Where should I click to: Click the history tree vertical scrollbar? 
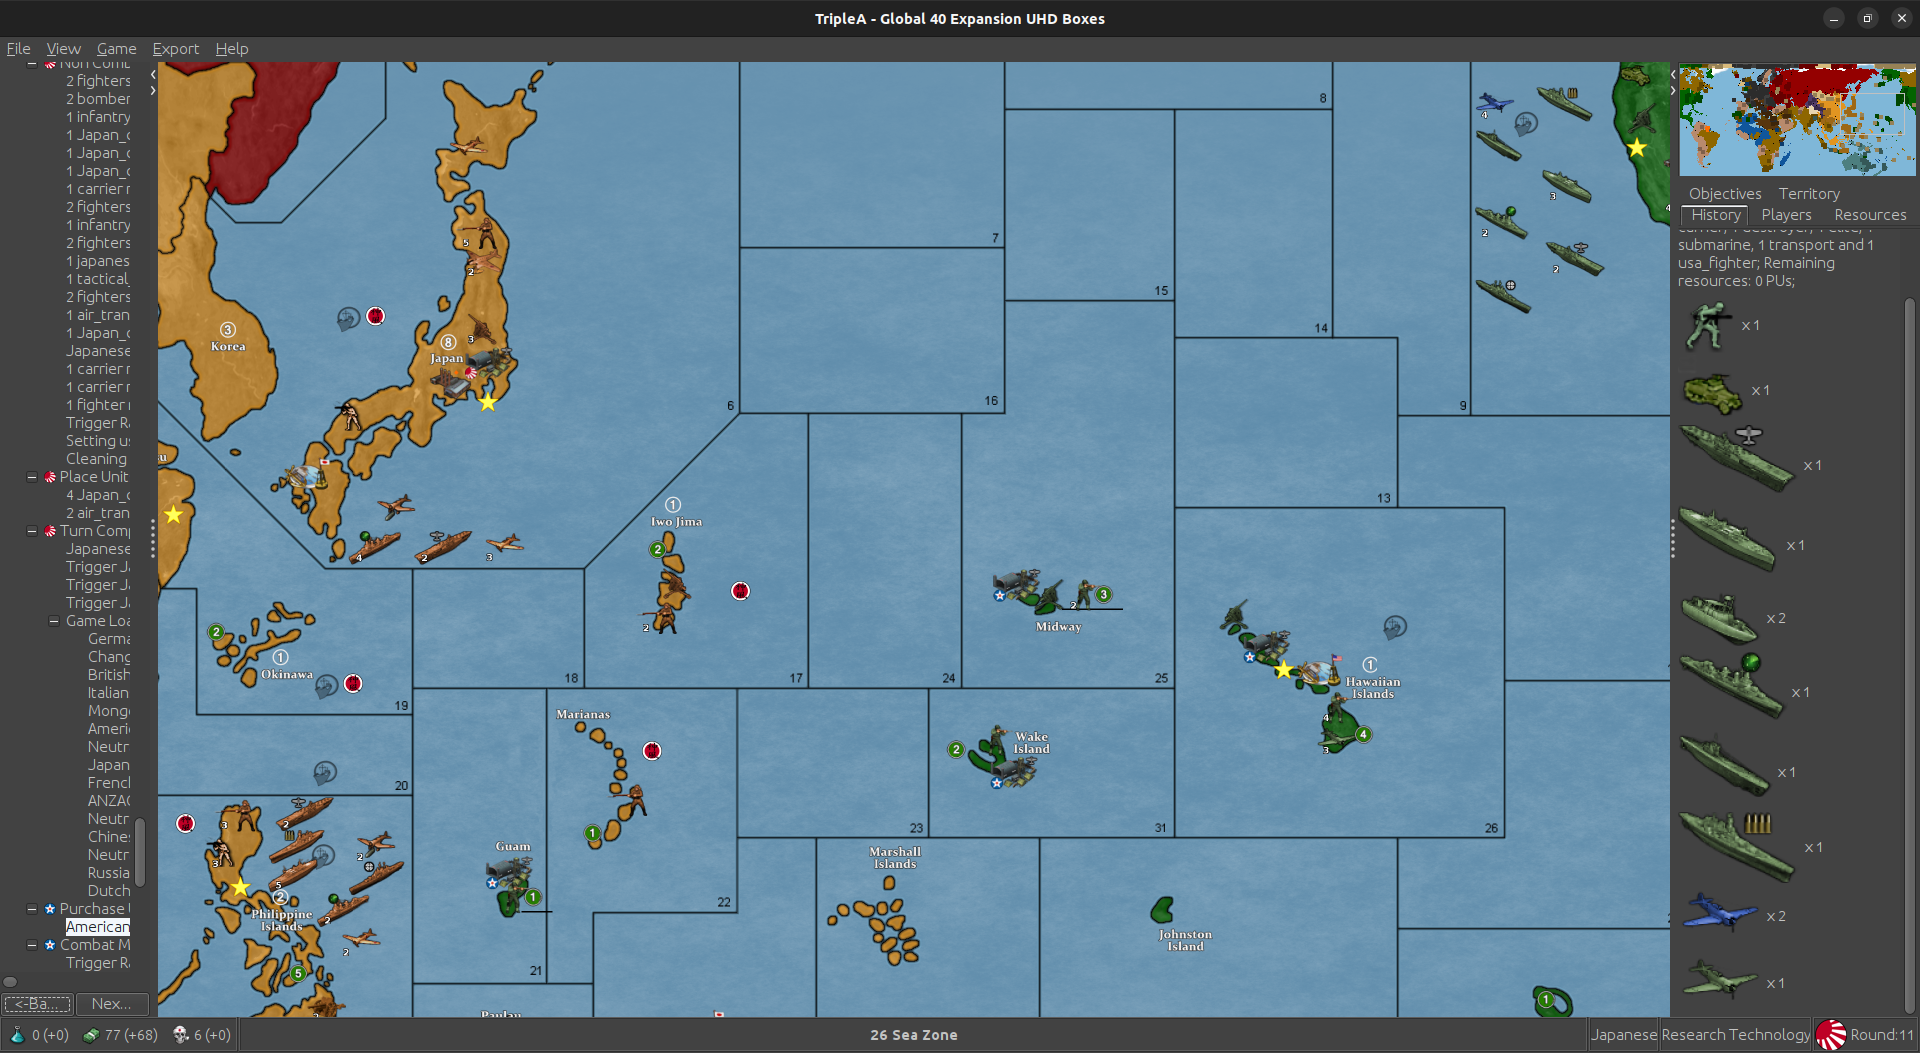tap(141, 852)
